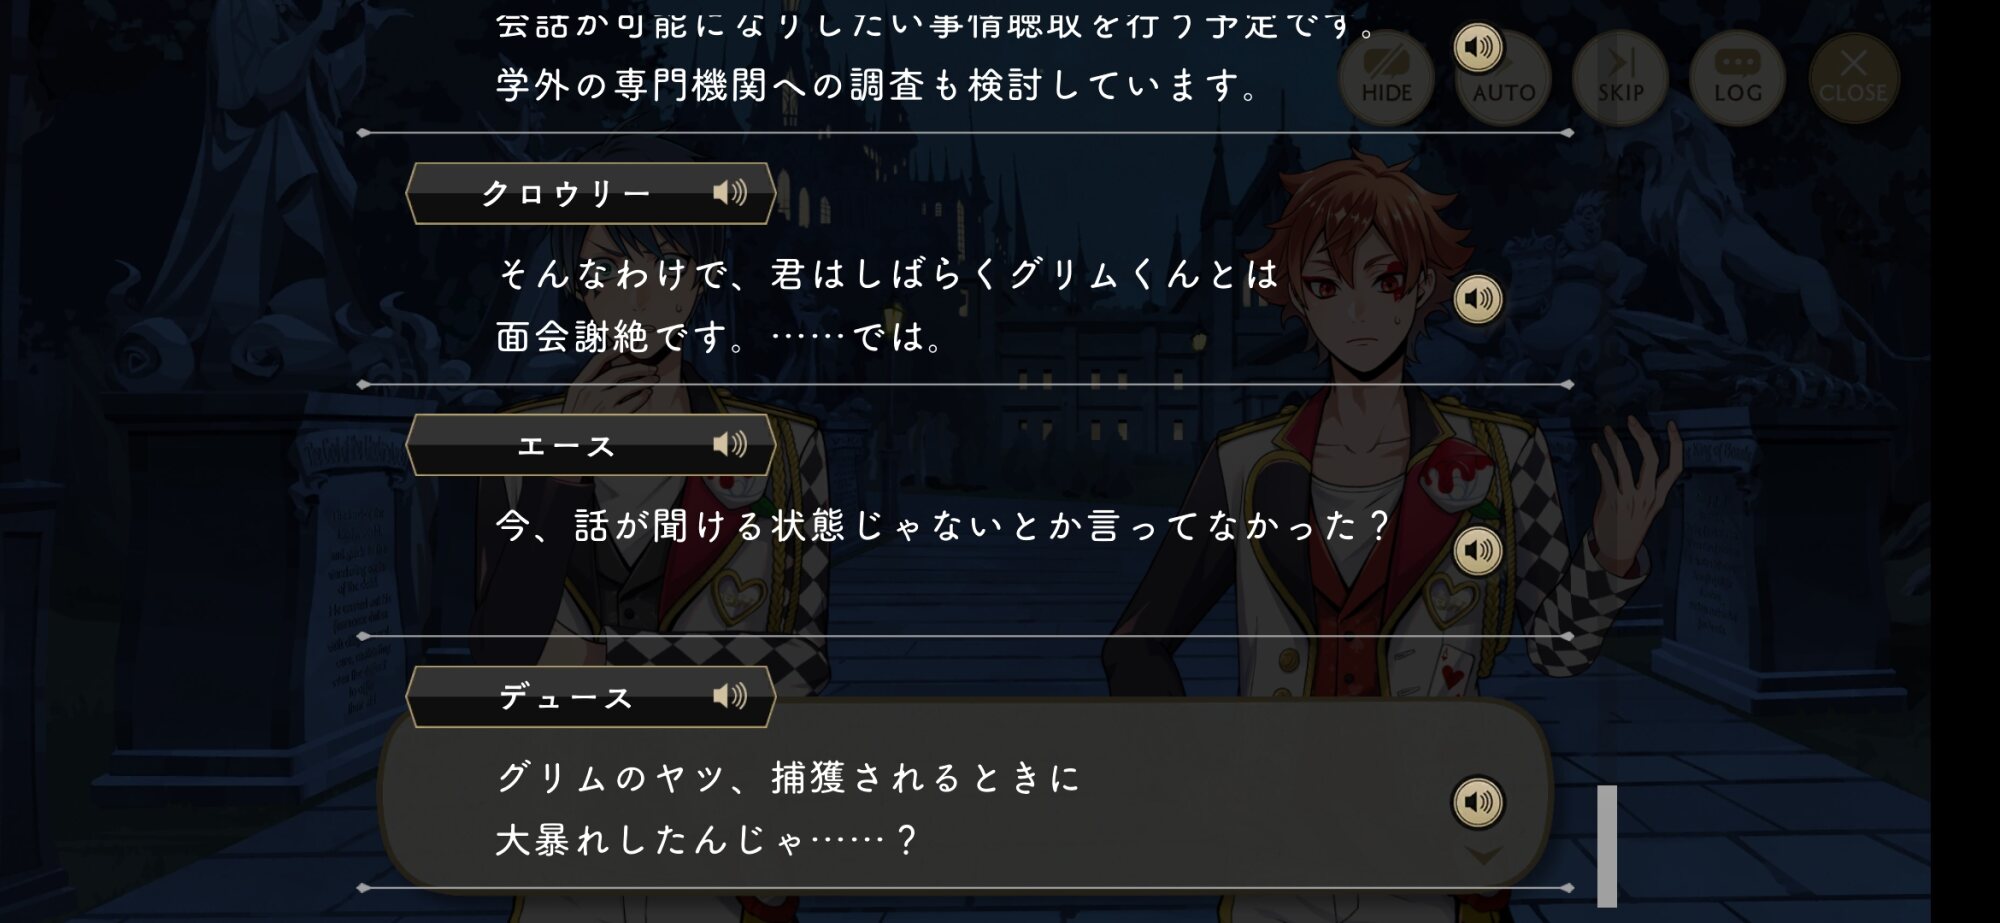Tap Crowley's line 面会謝絶です
This screenshot has width=2000, height=923.
coord(611,337)
